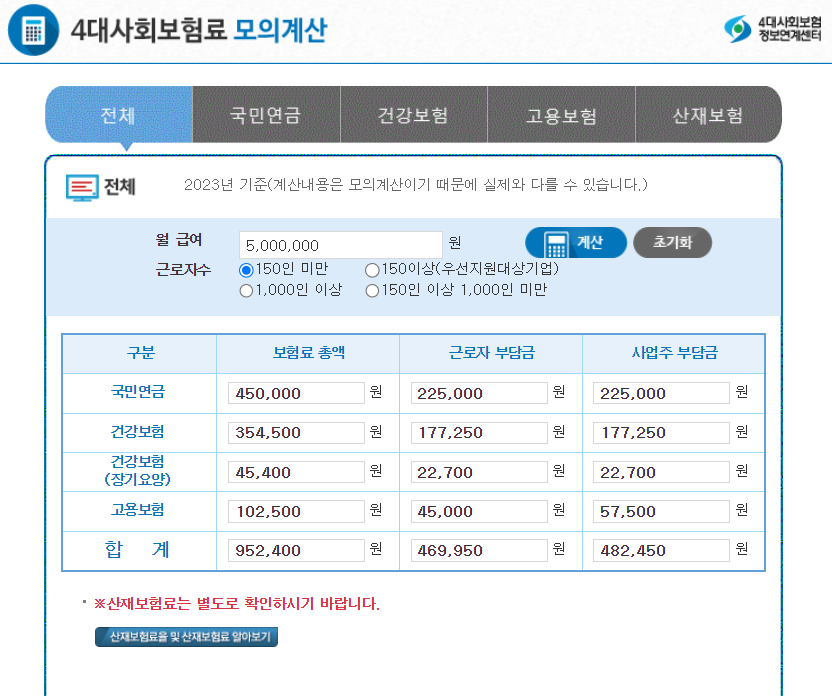This screenshot has height=696, width=832.
Task: Click the 합 계 row label
Action: (x=137, y=550)
